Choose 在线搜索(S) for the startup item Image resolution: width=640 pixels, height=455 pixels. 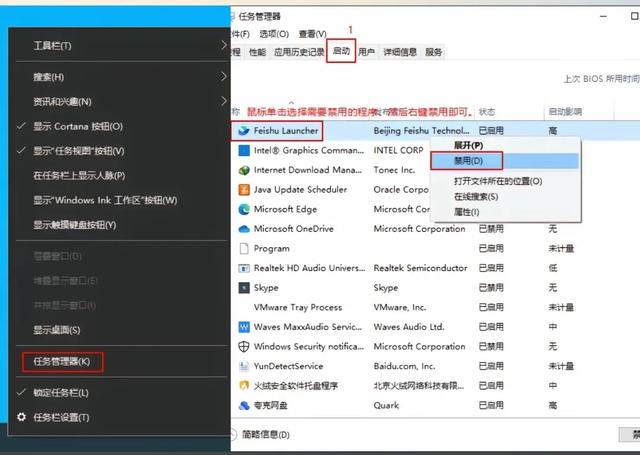(x=476, y=197)
